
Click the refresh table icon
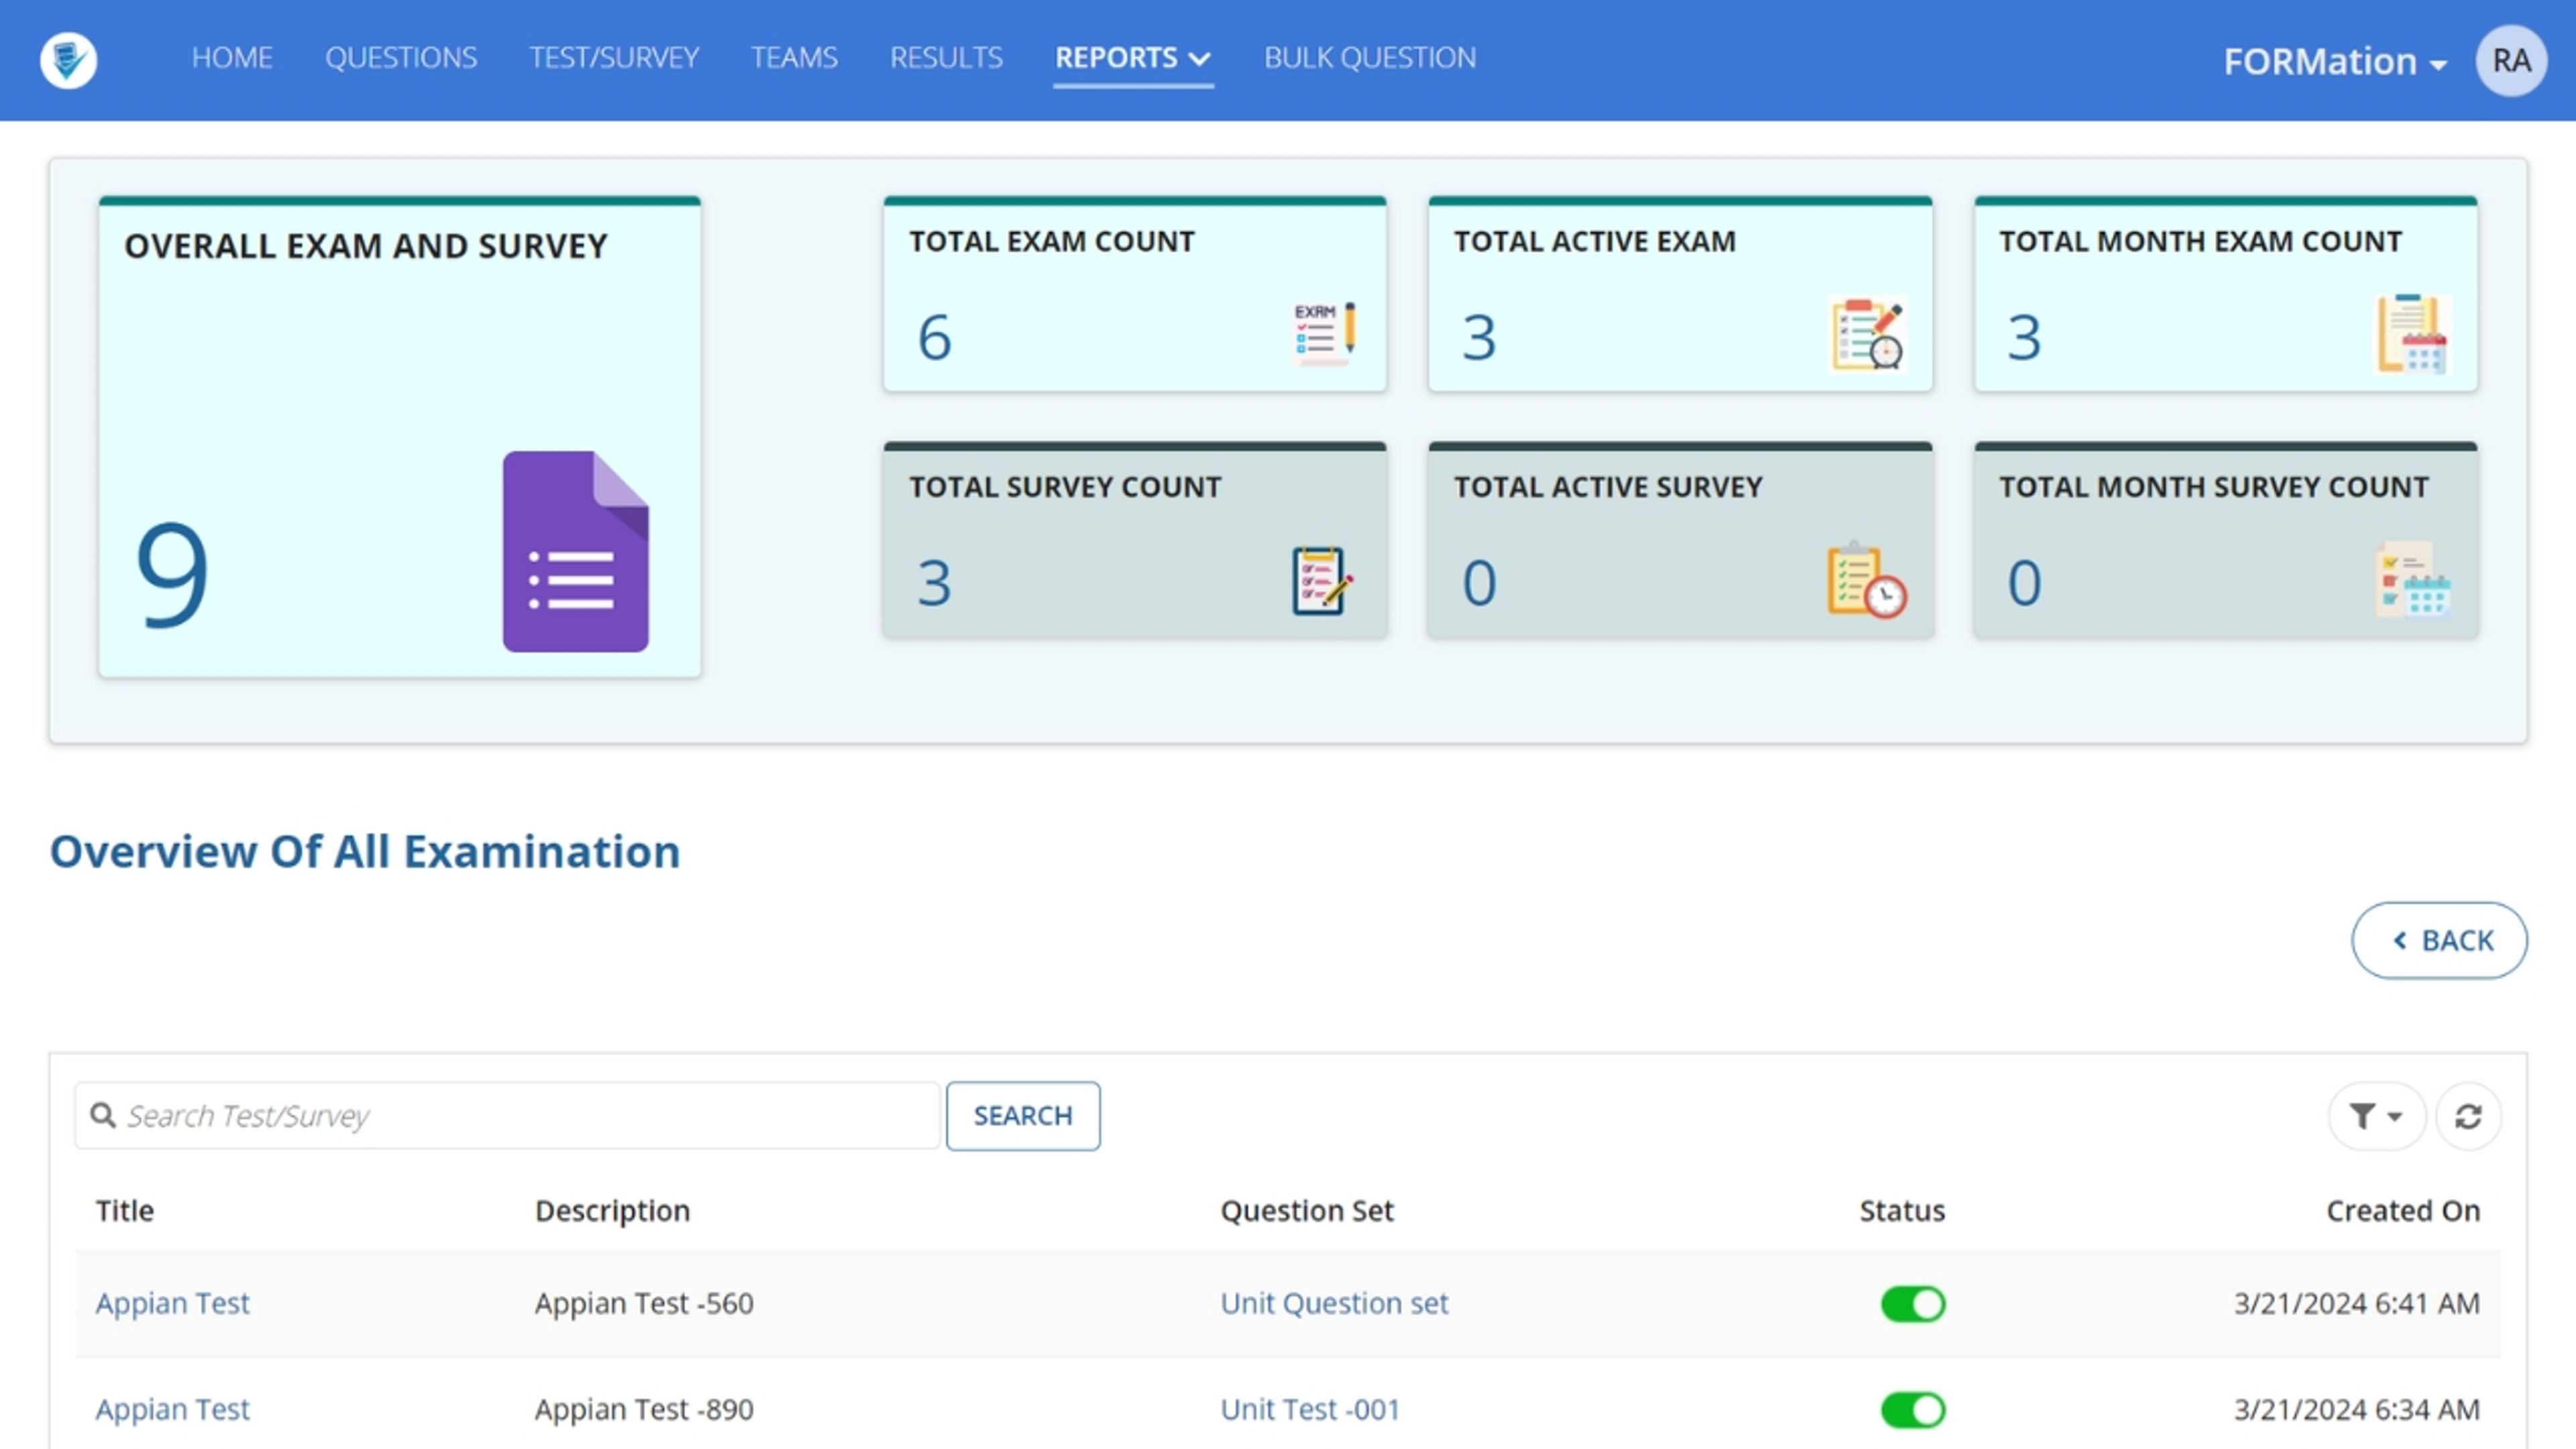(x=2468, y=1116)
